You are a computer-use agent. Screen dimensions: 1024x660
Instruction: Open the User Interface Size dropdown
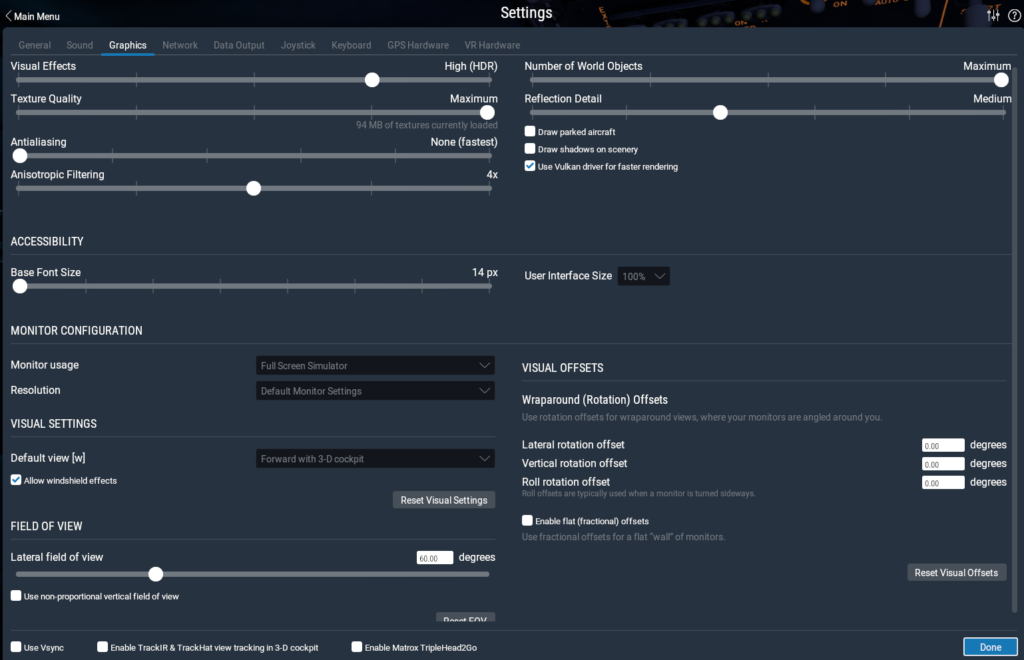[643, 276]
